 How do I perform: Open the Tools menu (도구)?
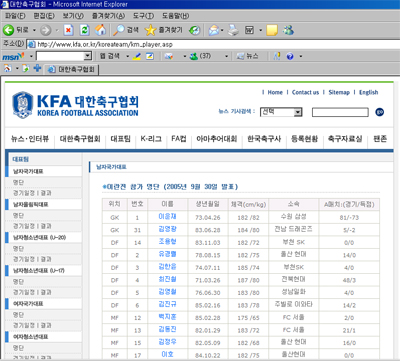[143, 16]
